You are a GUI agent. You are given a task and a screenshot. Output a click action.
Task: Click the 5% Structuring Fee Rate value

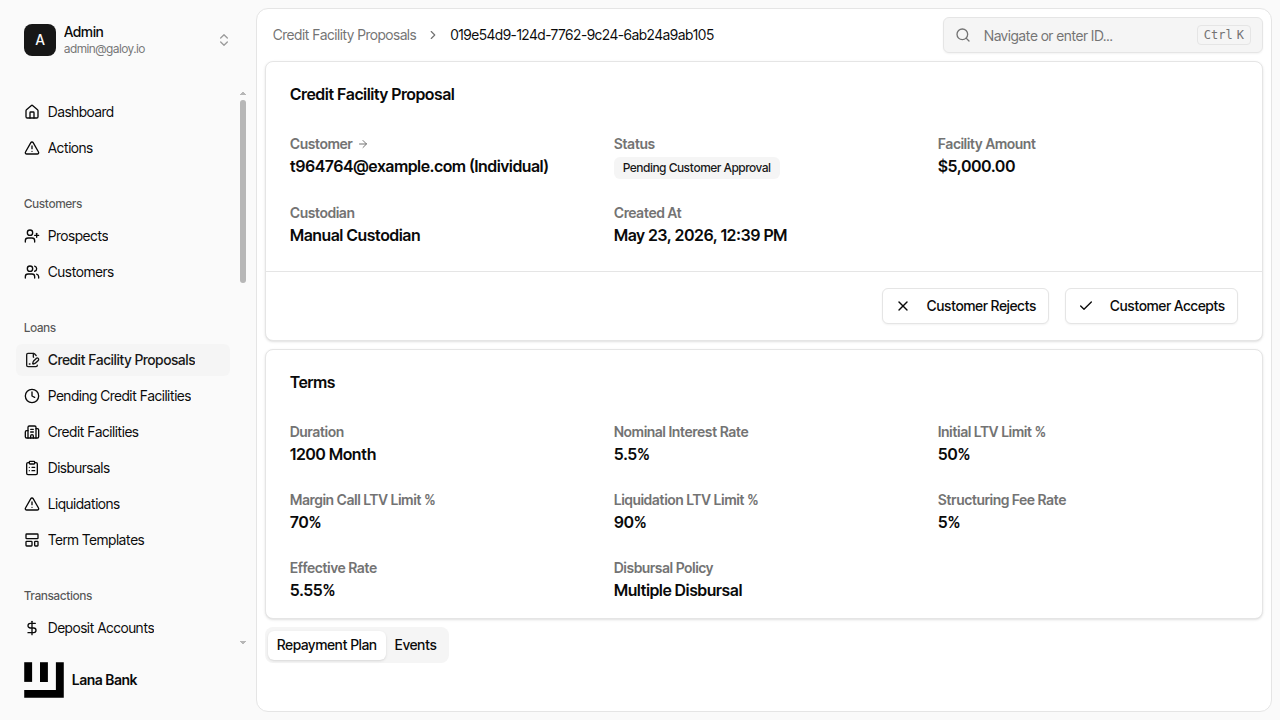pyautogui.click(x=949, y=522)
